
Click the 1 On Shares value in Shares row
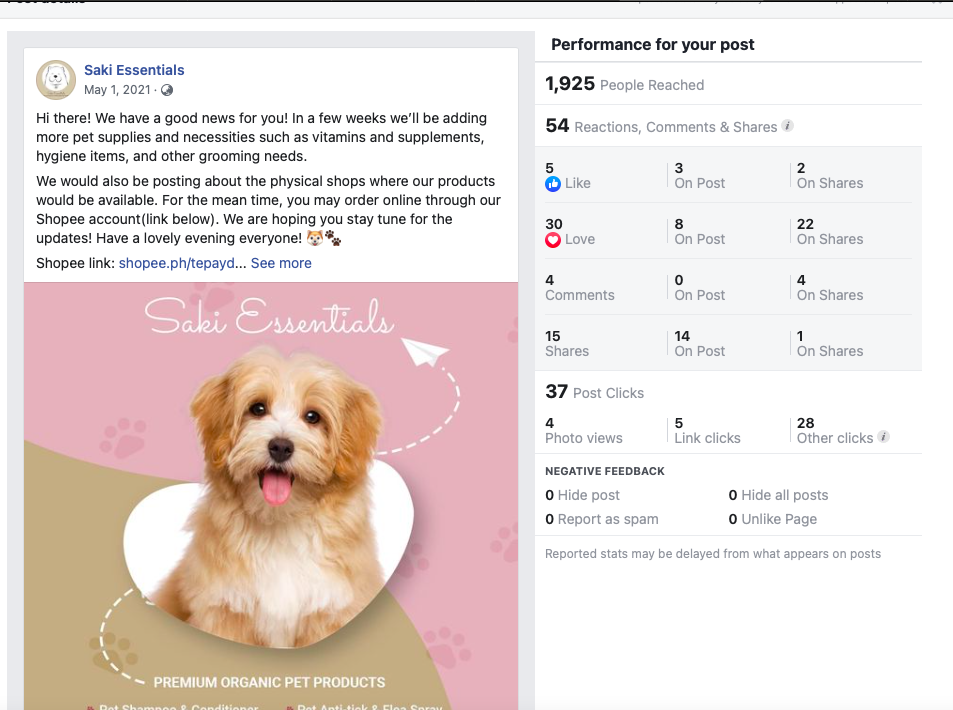click(x=830, y=343)
